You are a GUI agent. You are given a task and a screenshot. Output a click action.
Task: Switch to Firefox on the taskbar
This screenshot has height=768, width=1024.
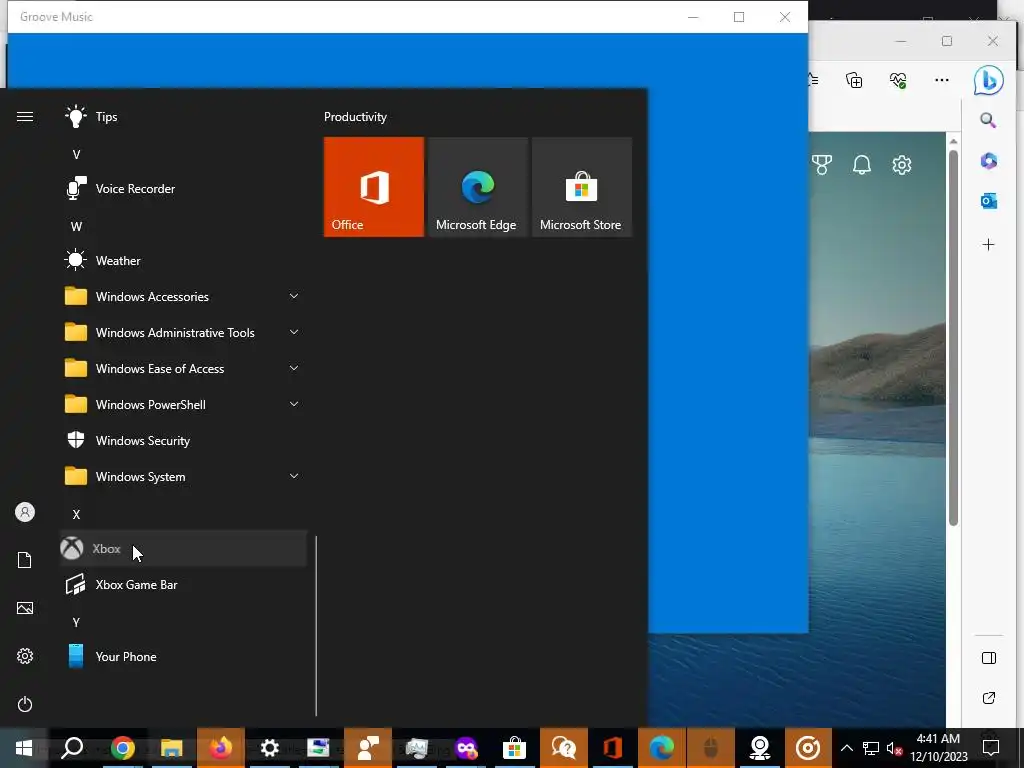click(221, 748)
